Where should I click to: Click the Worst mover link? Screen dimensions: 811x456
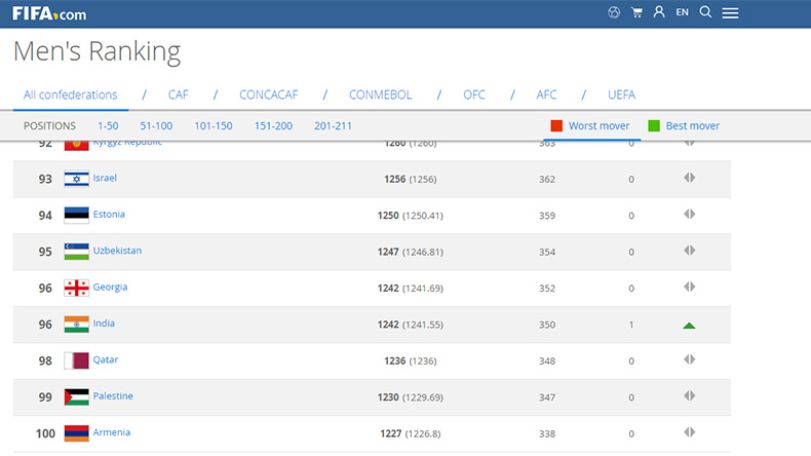[599, 126]
